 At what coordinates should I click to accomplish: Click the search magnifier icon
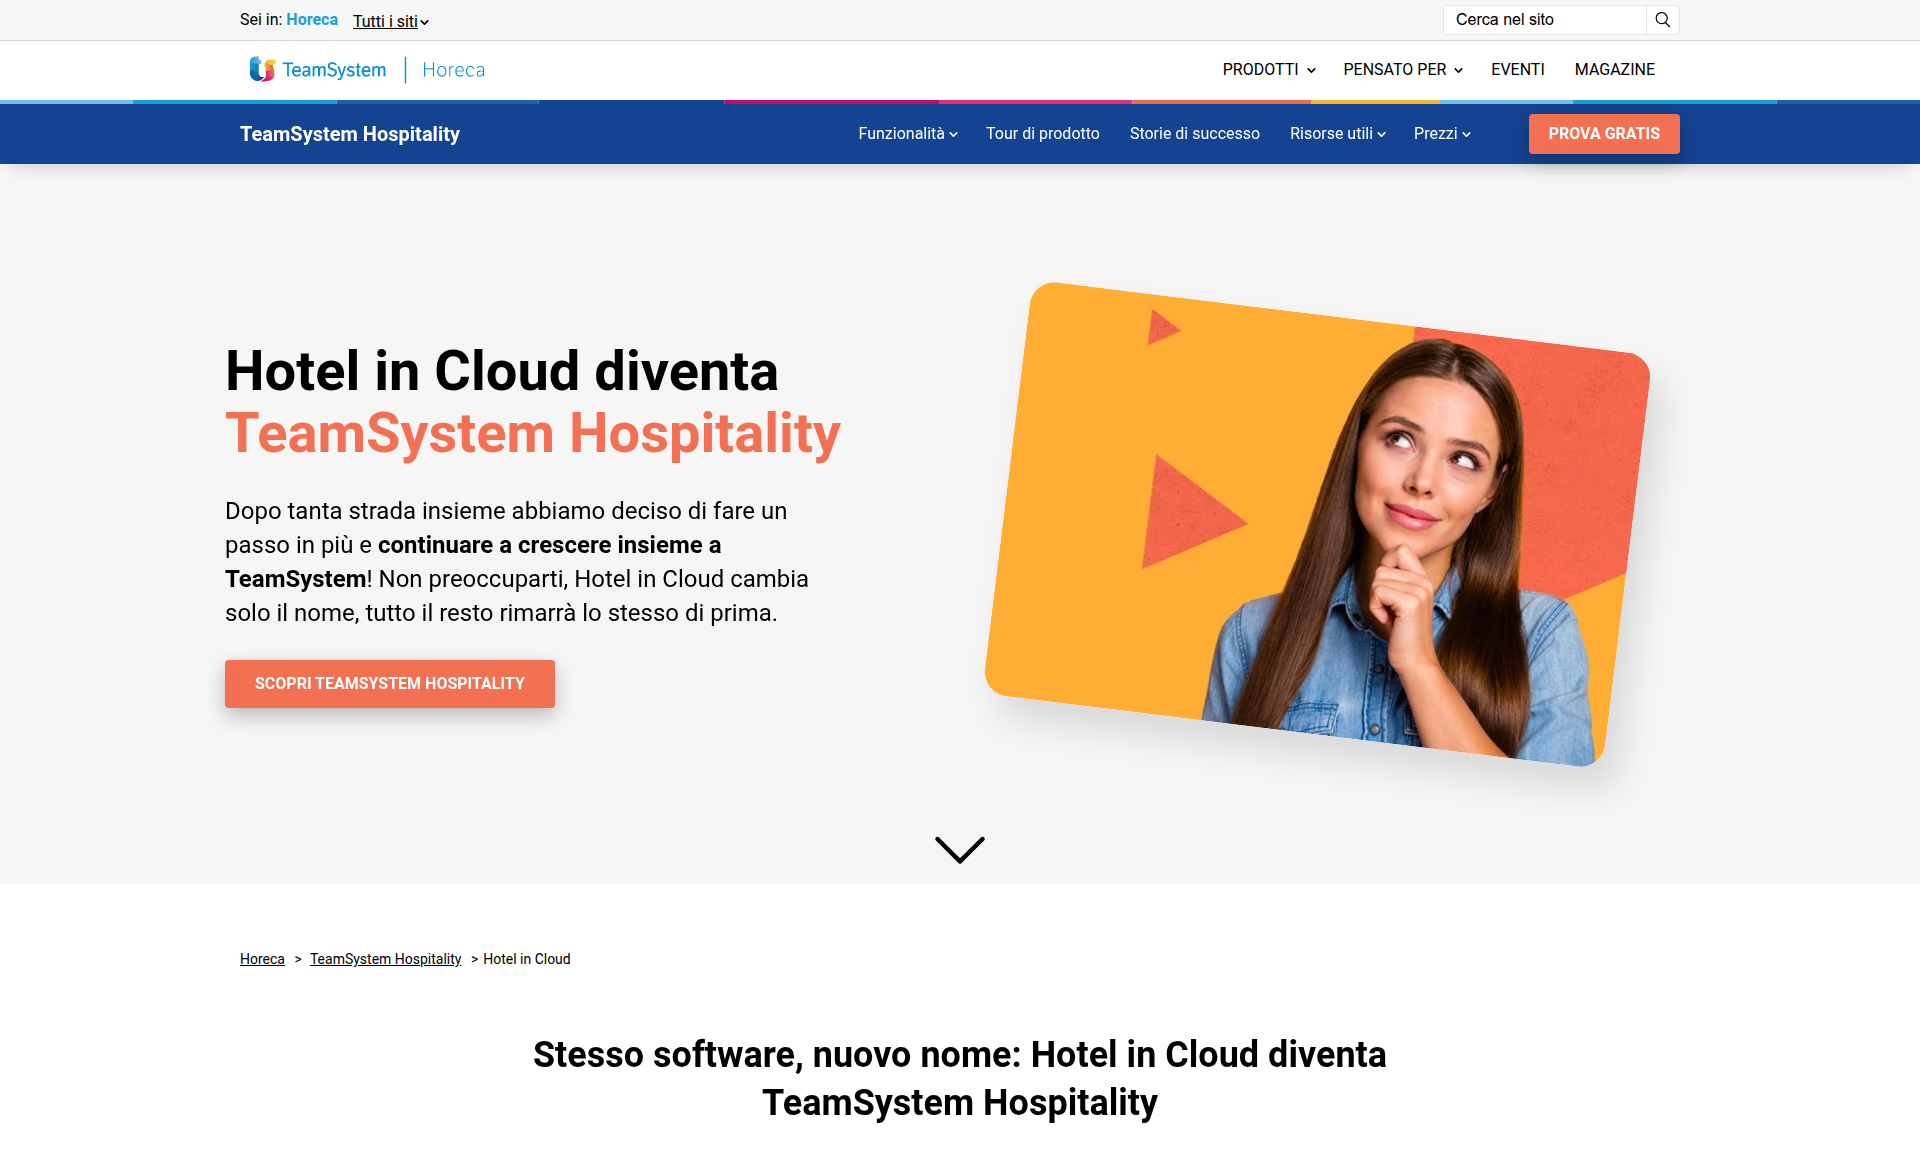point(1662,20)
